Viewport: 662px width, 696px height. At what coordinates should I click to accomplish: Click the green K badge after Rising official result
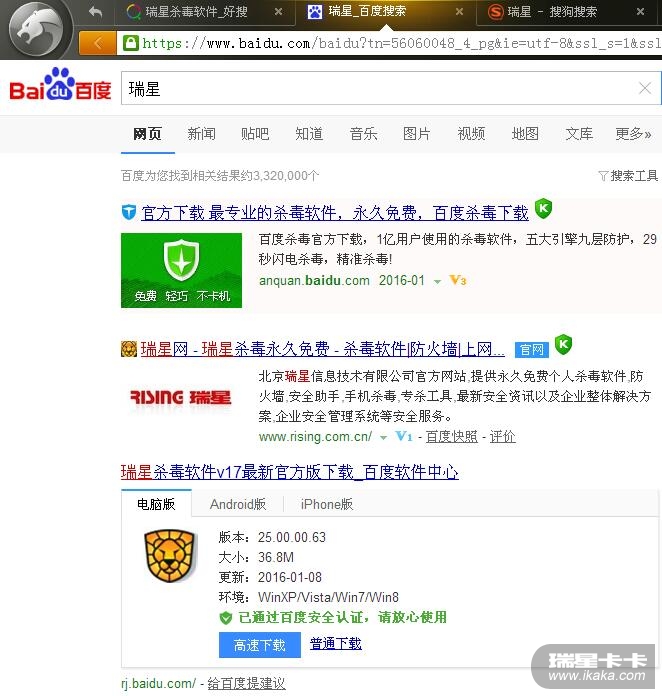tap(563, 344)
